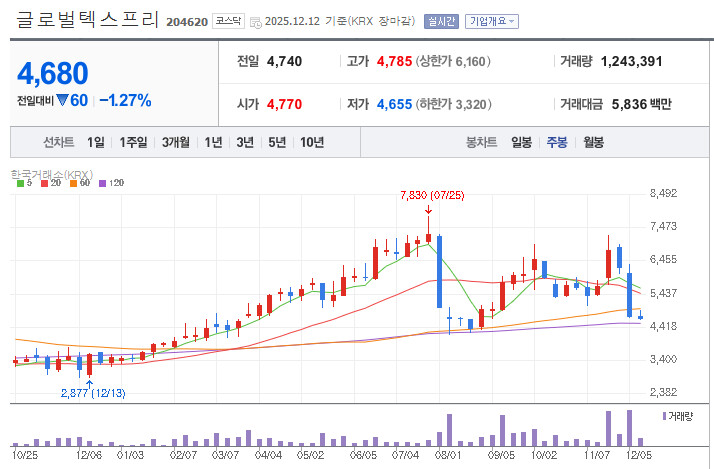Click the 봉차트 label

(x=481, y=143)
